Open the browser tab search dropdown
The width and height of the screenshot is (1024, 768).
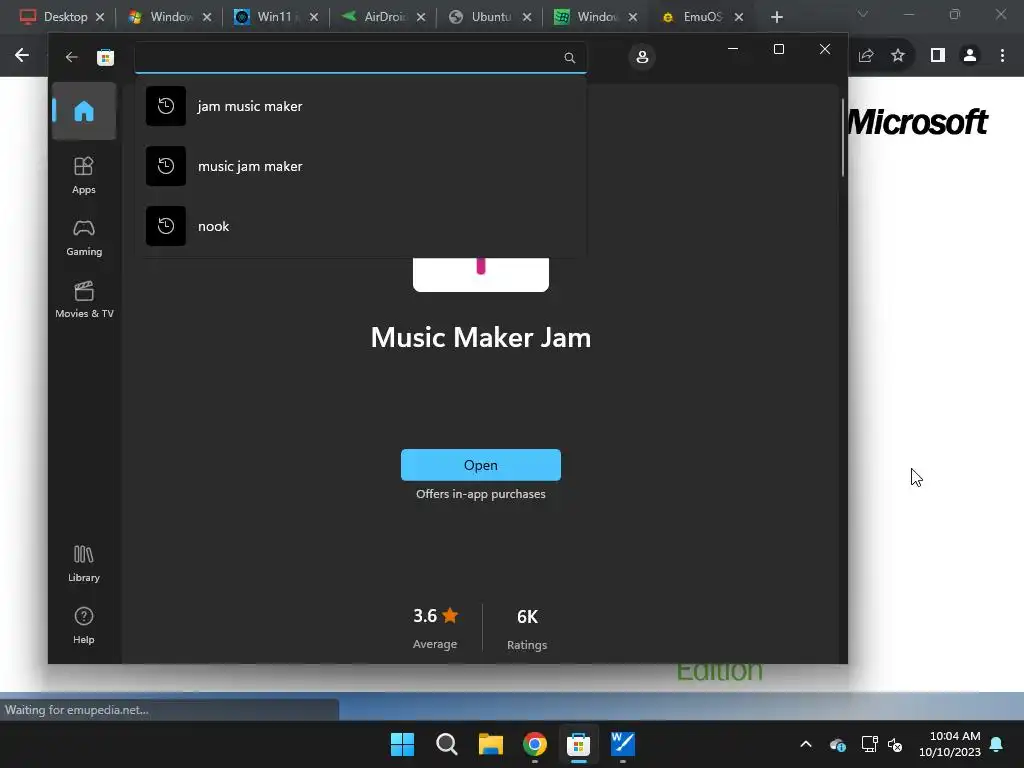(x=862, y=14)
